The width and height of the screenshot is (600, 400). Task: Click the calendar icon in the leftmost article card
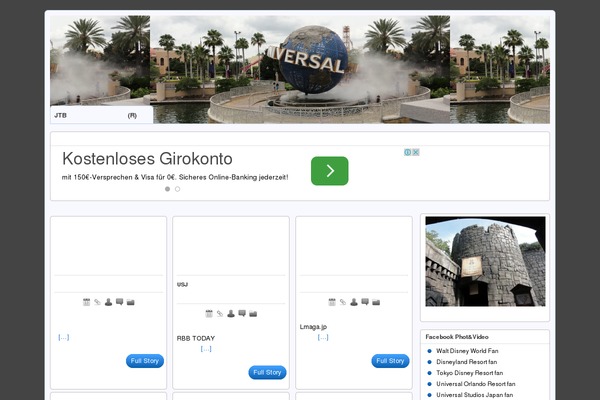pos(86,302)
